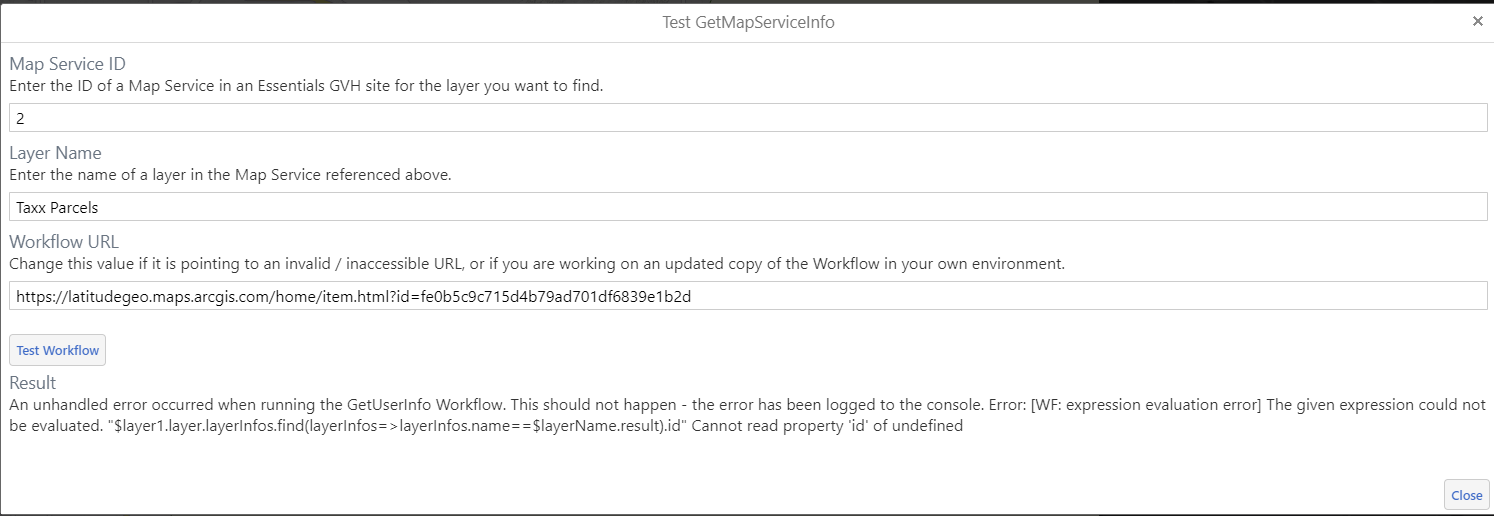Click the Map Service ID heading label

coord(68,65)
